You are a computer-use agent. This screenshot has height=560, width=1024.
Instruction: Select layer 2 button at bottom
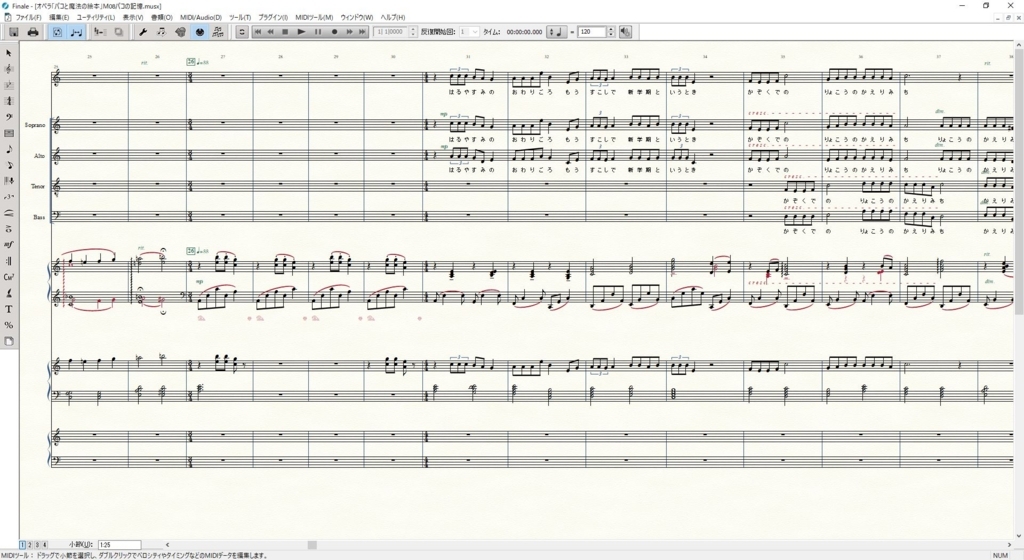point(29,544)
